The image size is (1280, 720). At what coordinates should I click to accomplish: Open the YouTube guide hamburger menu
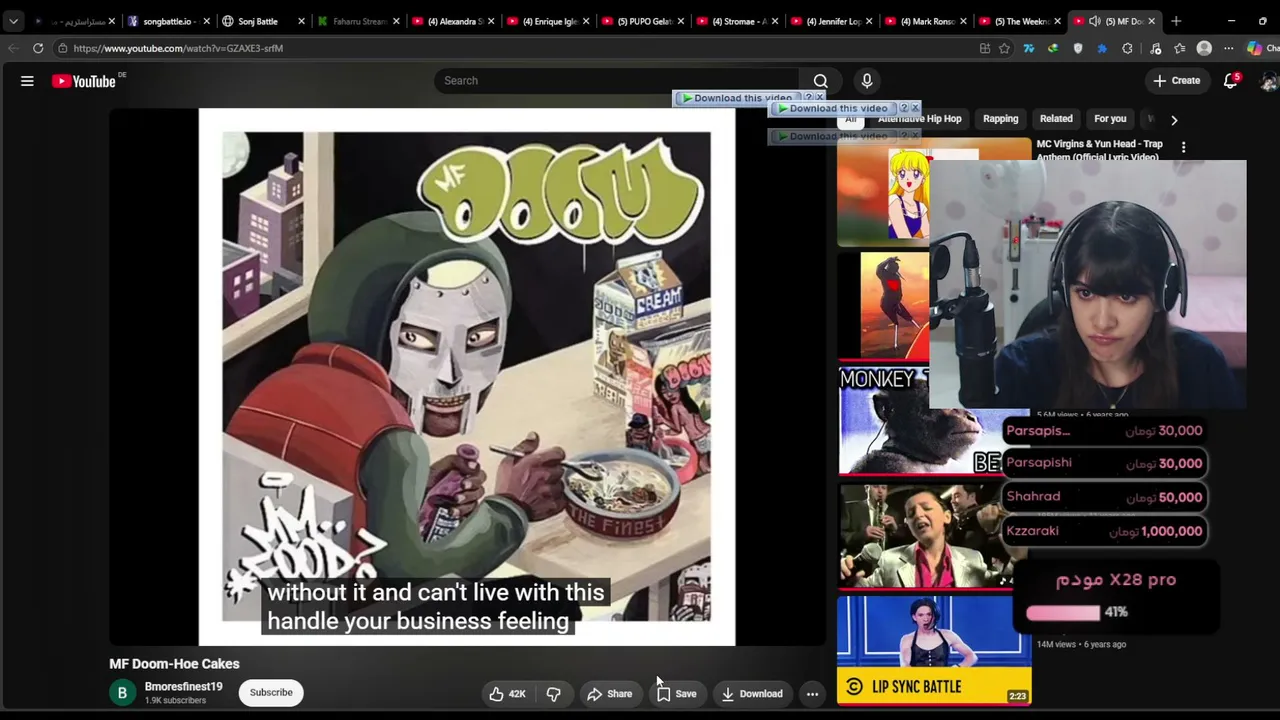click(x=27, y=81)
